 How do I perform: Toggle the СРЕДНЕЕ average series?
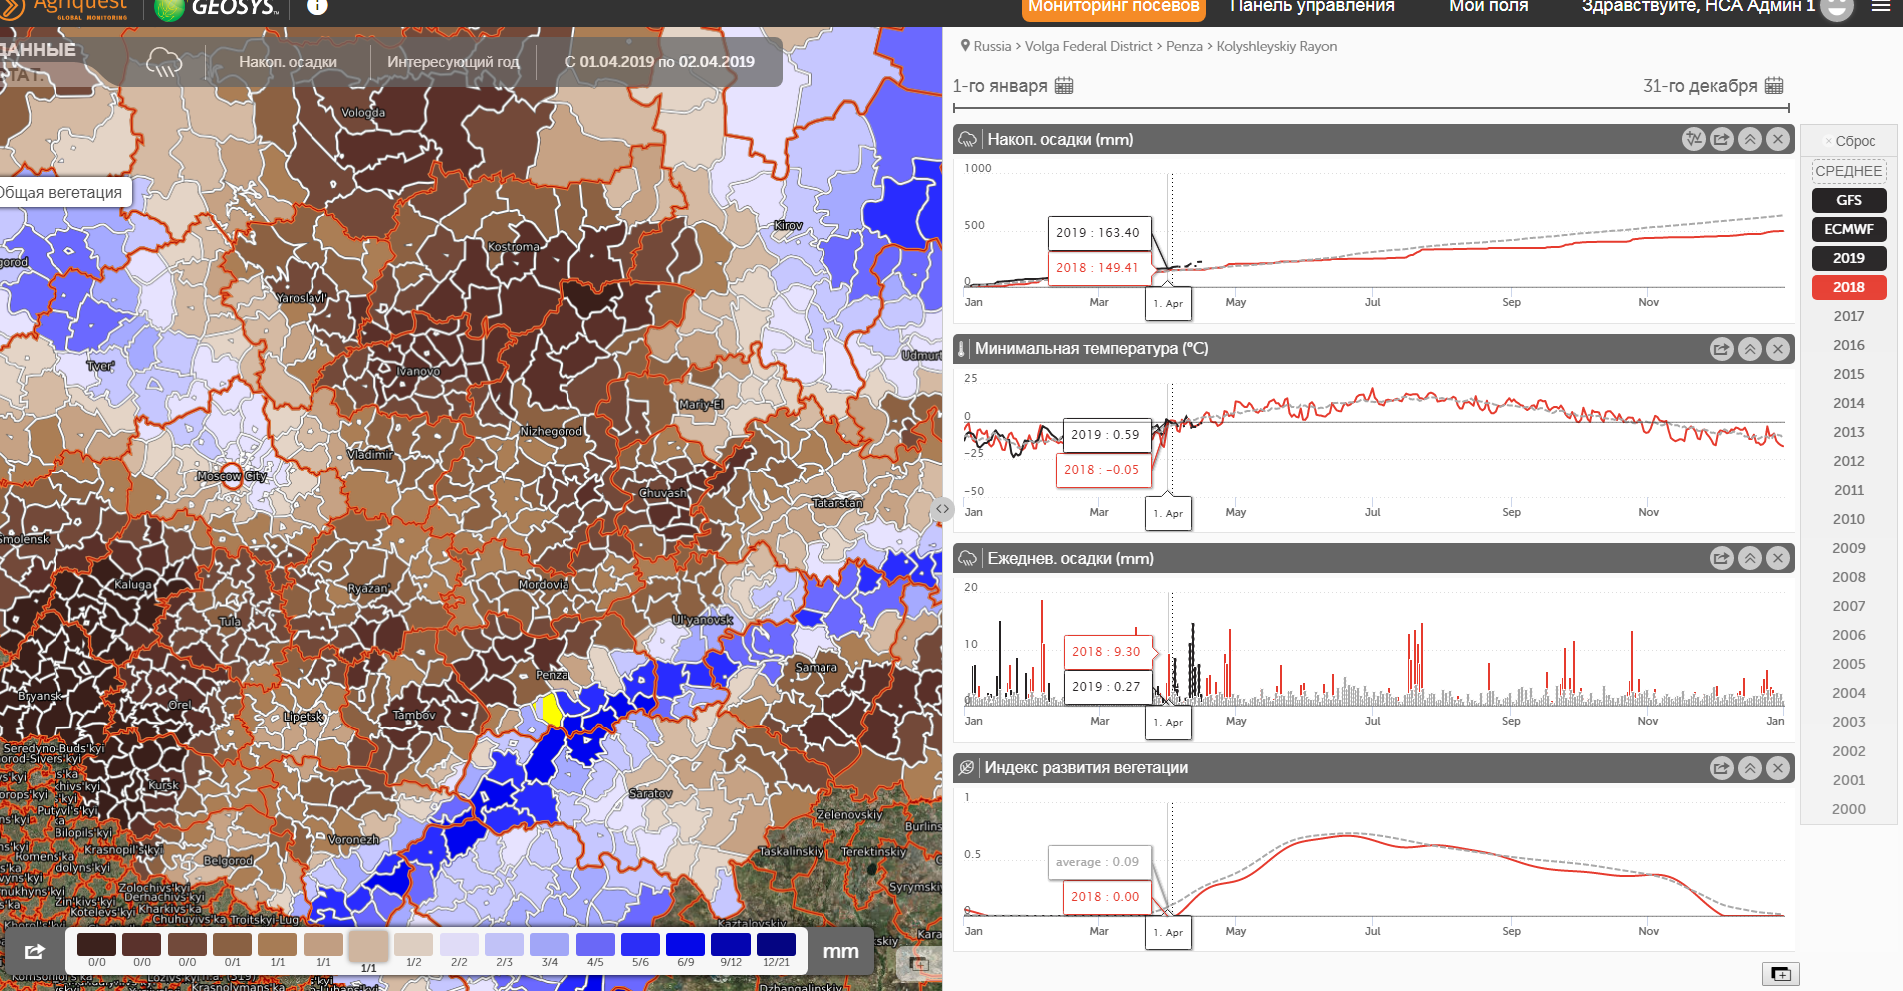pos(1848,171)
